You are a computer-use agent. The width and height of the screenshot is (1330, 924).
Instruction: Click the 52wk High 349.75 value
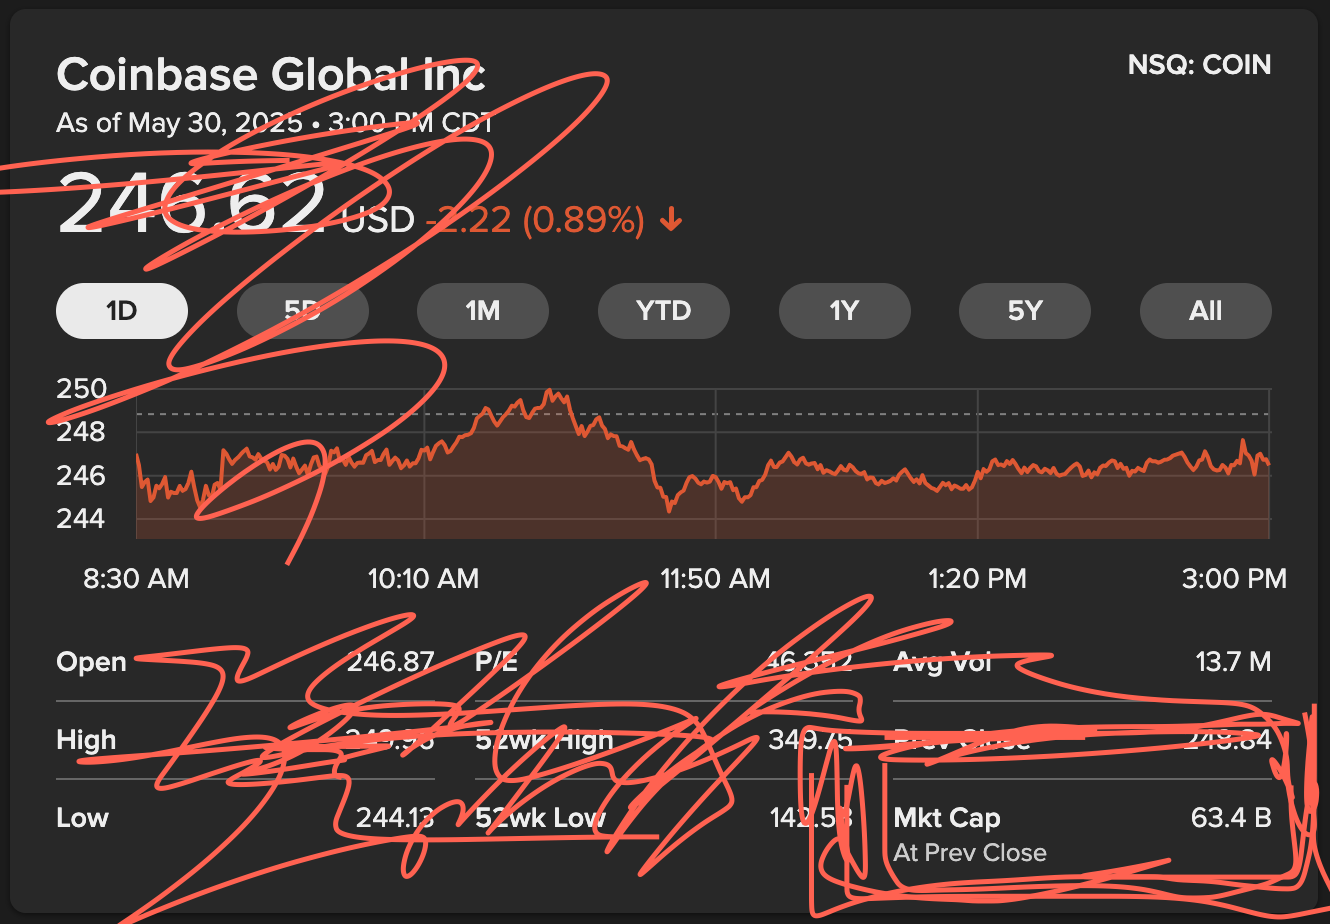pyautogui.click(x=810, y=740)
